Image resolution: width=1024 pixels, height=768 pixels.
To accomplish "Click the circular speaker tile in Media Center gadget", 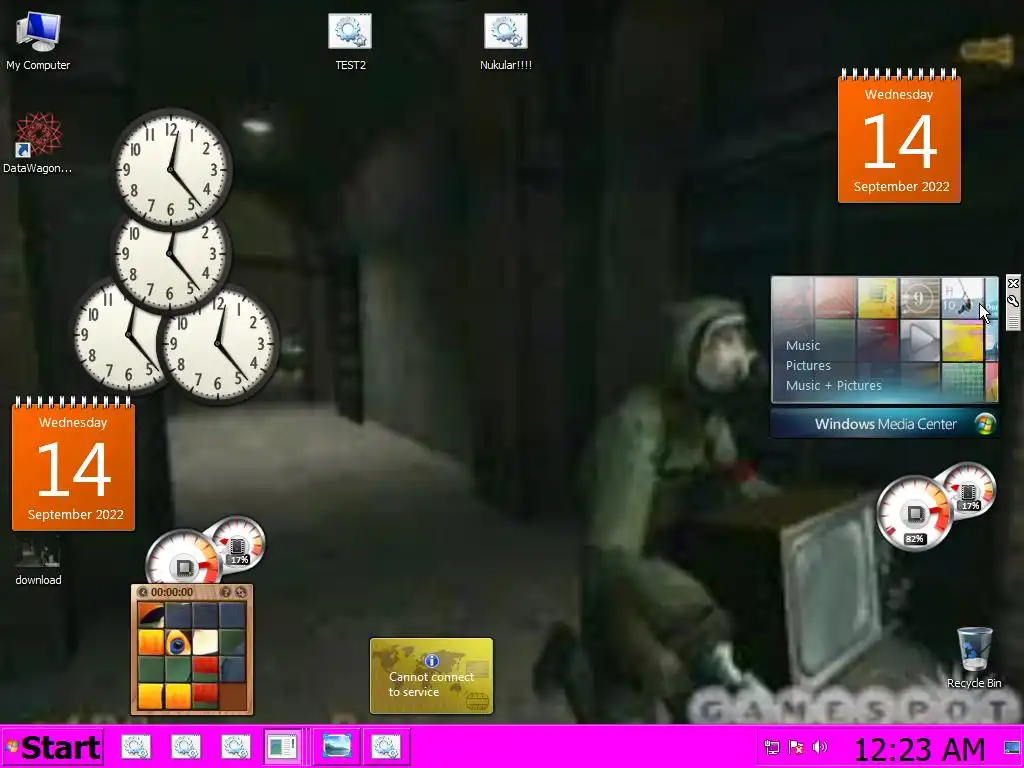I will [x=920, y=298].
